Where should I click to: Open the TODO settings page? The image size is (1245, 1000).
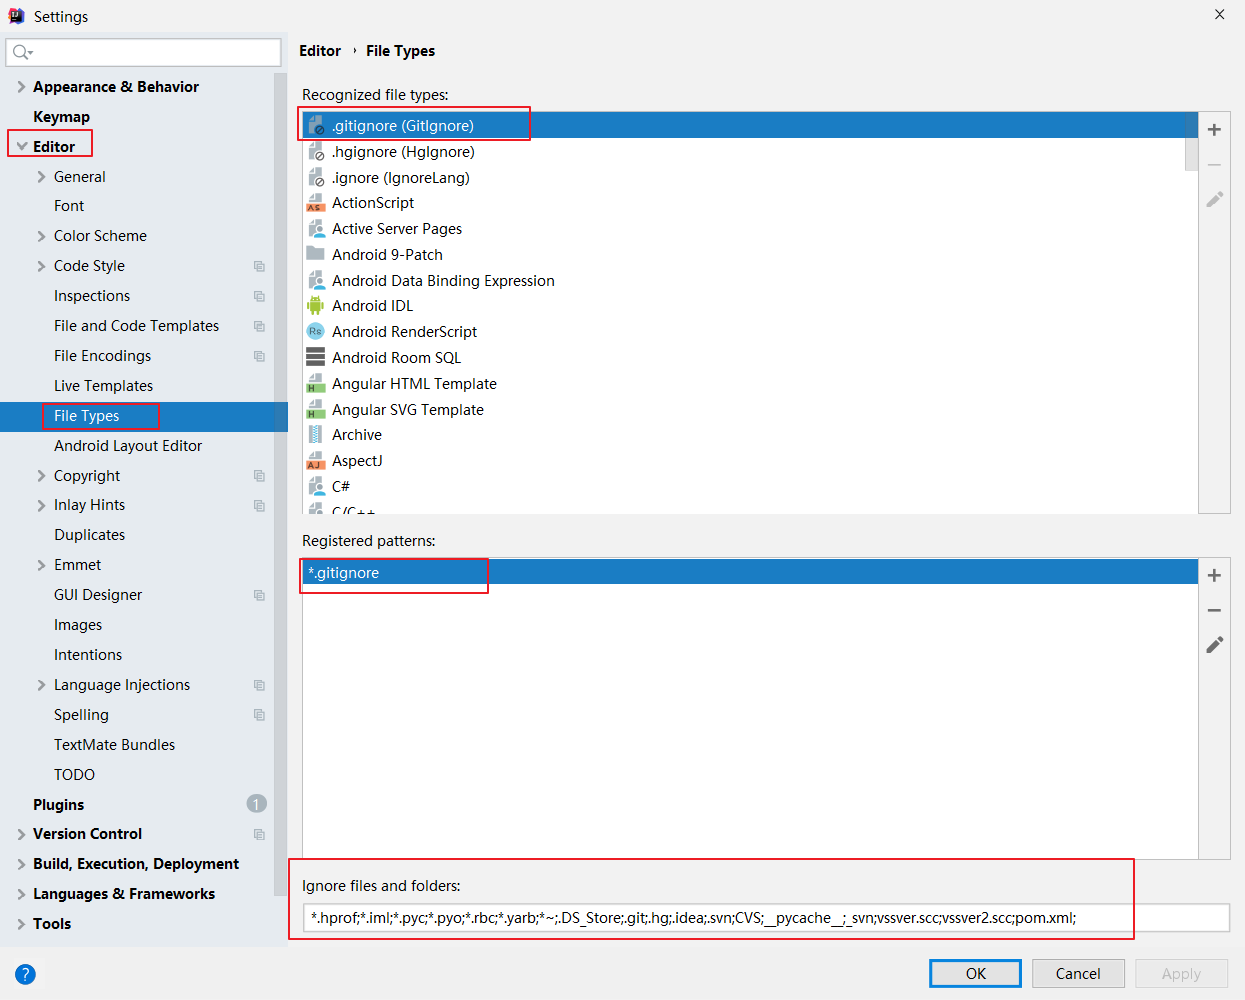74,775
